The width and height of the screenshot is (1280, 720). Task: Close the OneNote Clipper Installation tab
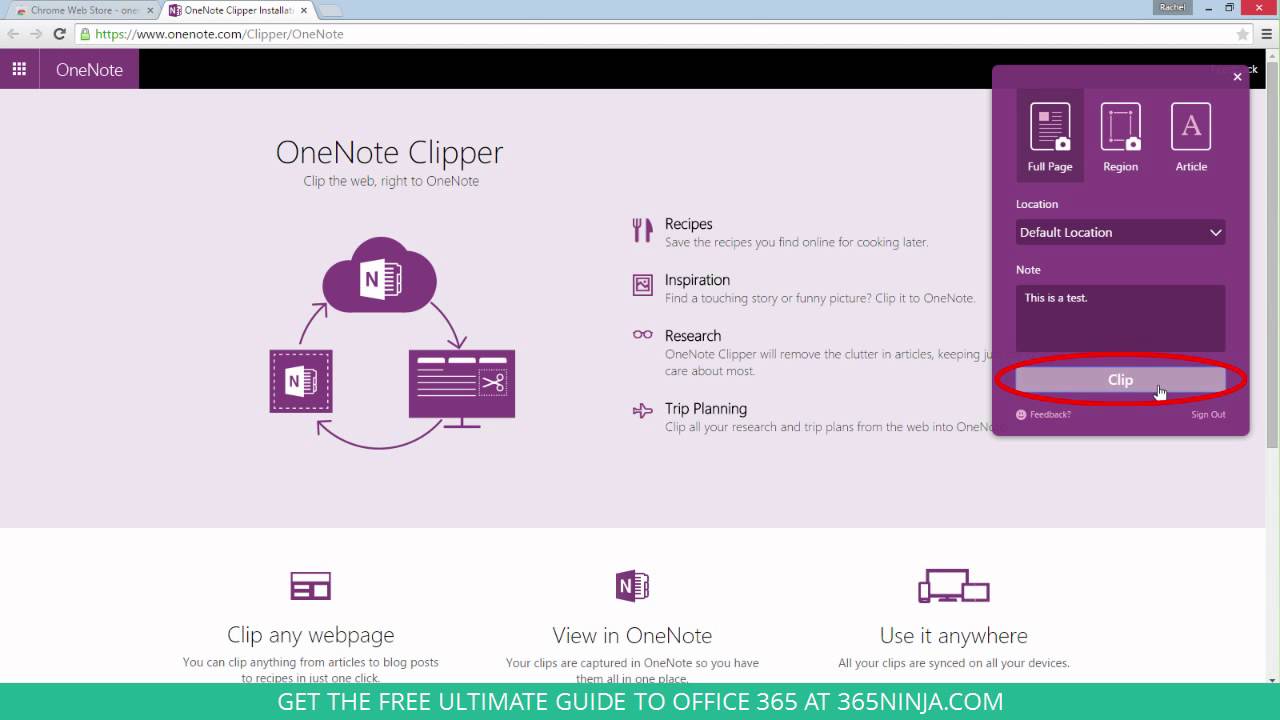pos(304,10)
